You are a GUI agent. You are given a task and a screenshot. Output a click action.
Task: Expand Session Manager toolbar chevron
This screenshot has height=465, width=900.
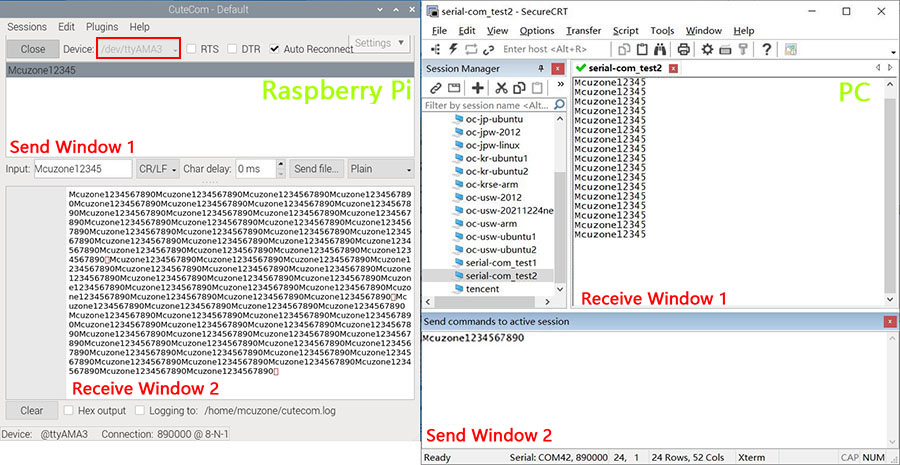[561, 84]
